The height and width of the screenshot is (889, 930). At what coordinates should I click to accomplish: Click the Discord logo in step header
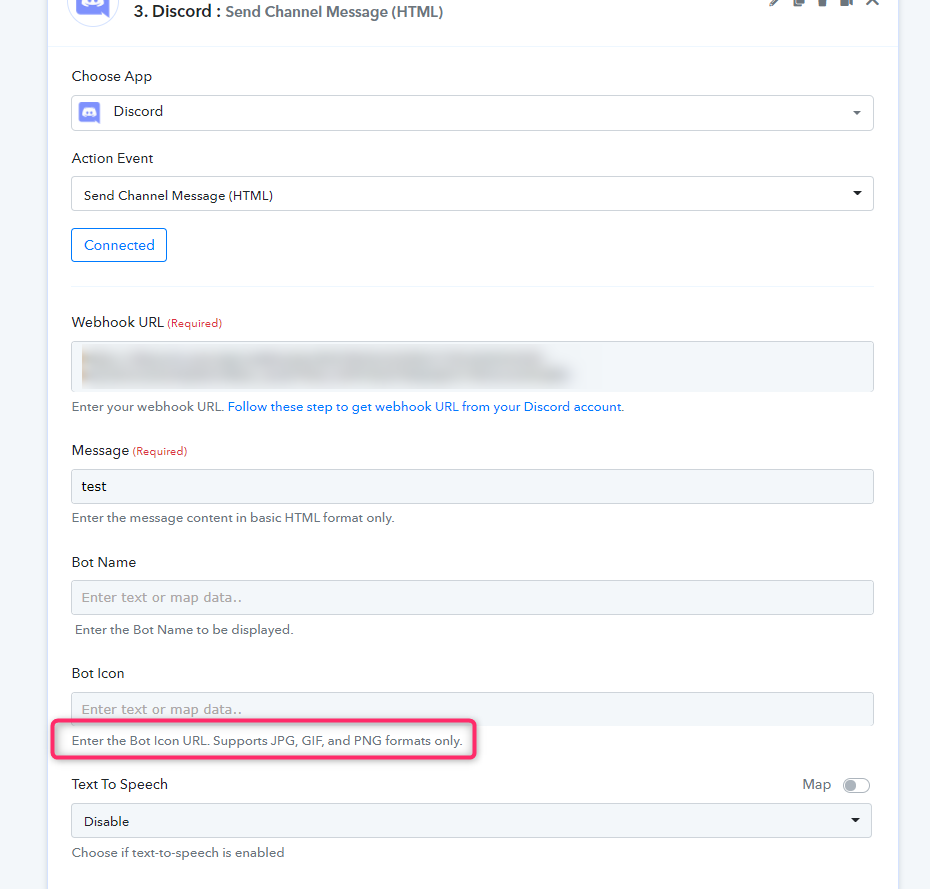[93, 8]
